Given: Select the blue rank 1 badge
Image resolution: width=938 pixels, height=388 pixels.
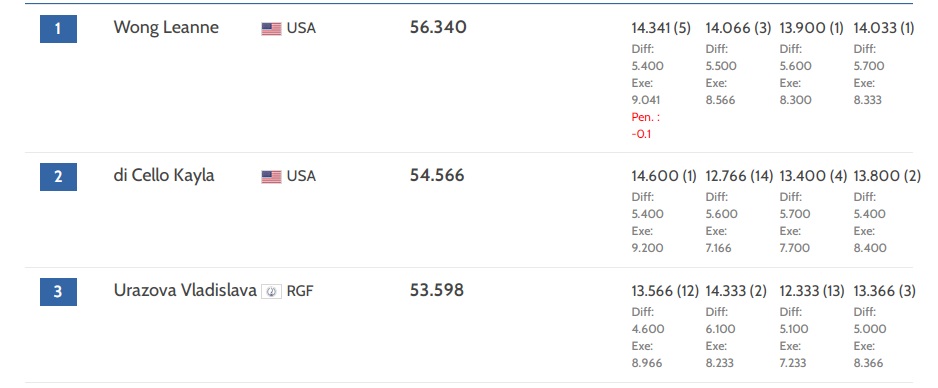Looking at the screenshot, I should point(59,29).
